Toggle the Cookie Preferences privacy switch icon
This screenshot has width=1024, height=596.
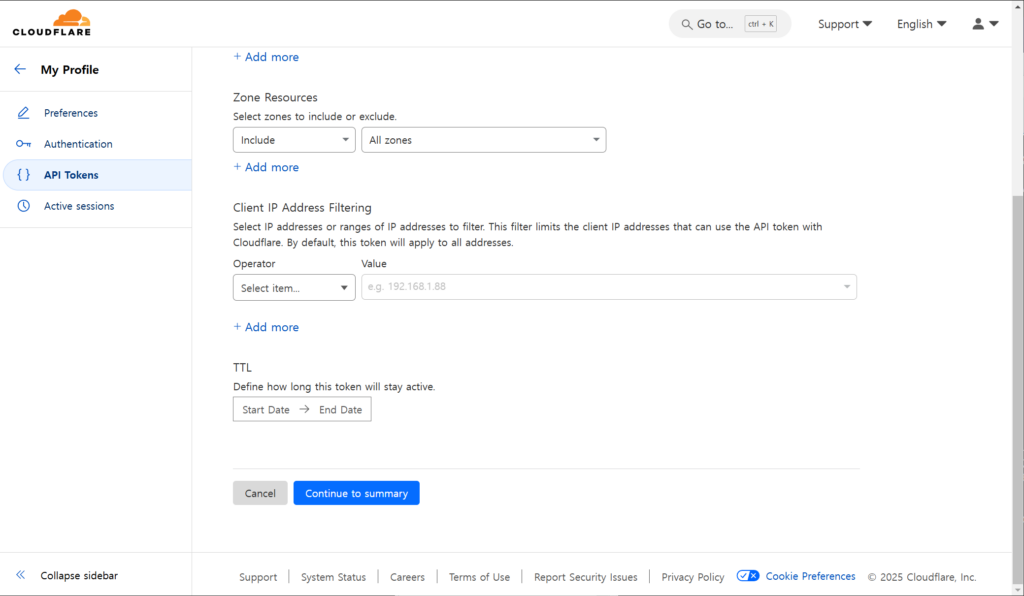click(747, 576)
